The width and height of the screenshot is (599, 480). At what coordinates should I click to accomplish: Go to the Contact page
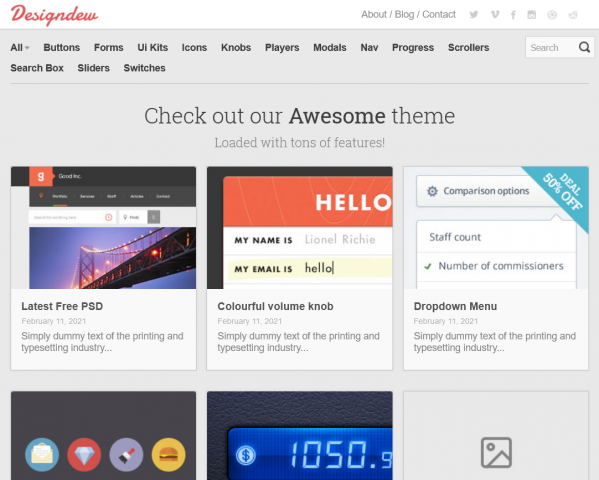[439, 15]
